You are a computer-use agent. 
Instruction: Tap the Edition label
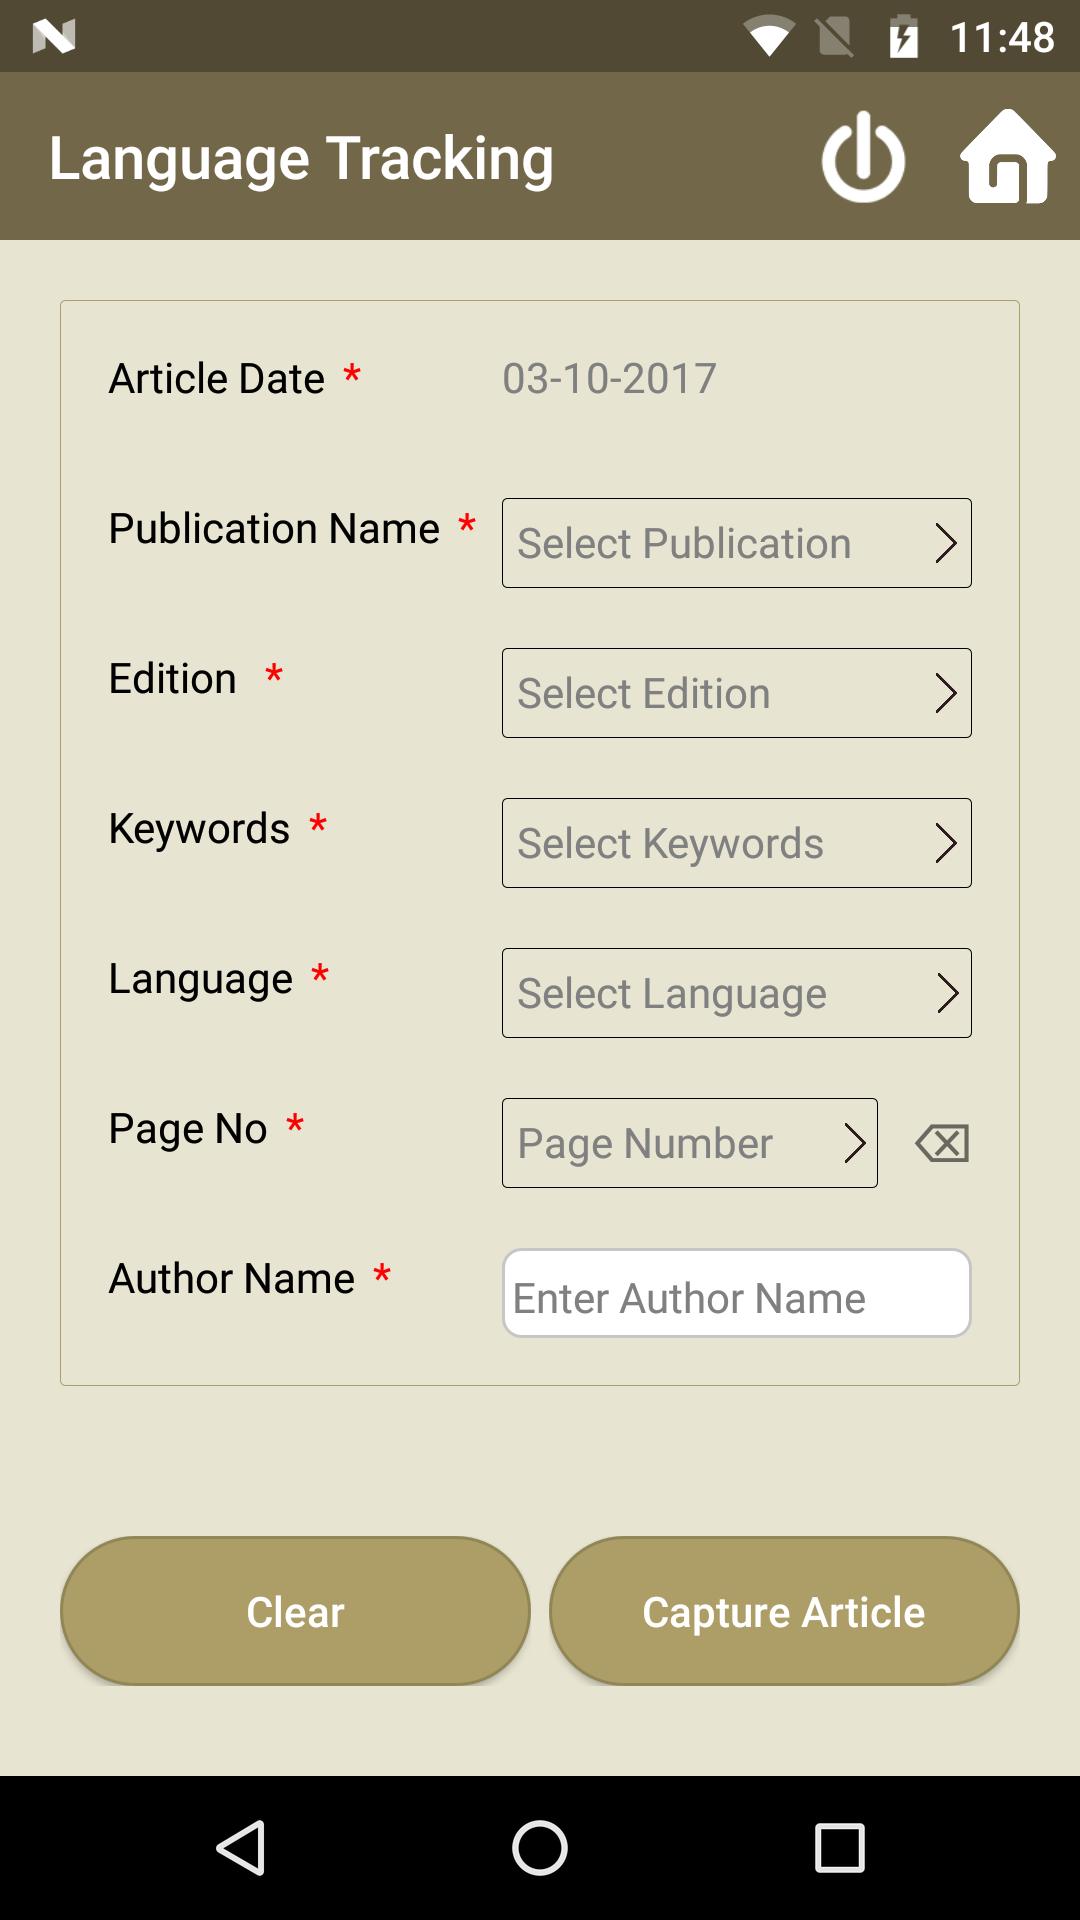click(x=173, y=679)
